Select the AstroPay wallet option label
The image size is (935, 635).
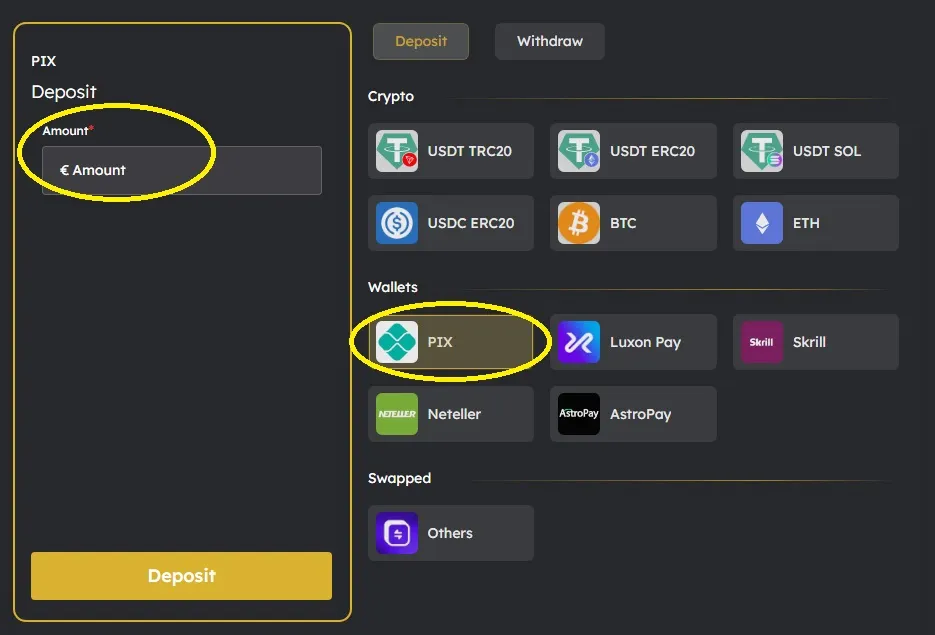click(640, 414)
